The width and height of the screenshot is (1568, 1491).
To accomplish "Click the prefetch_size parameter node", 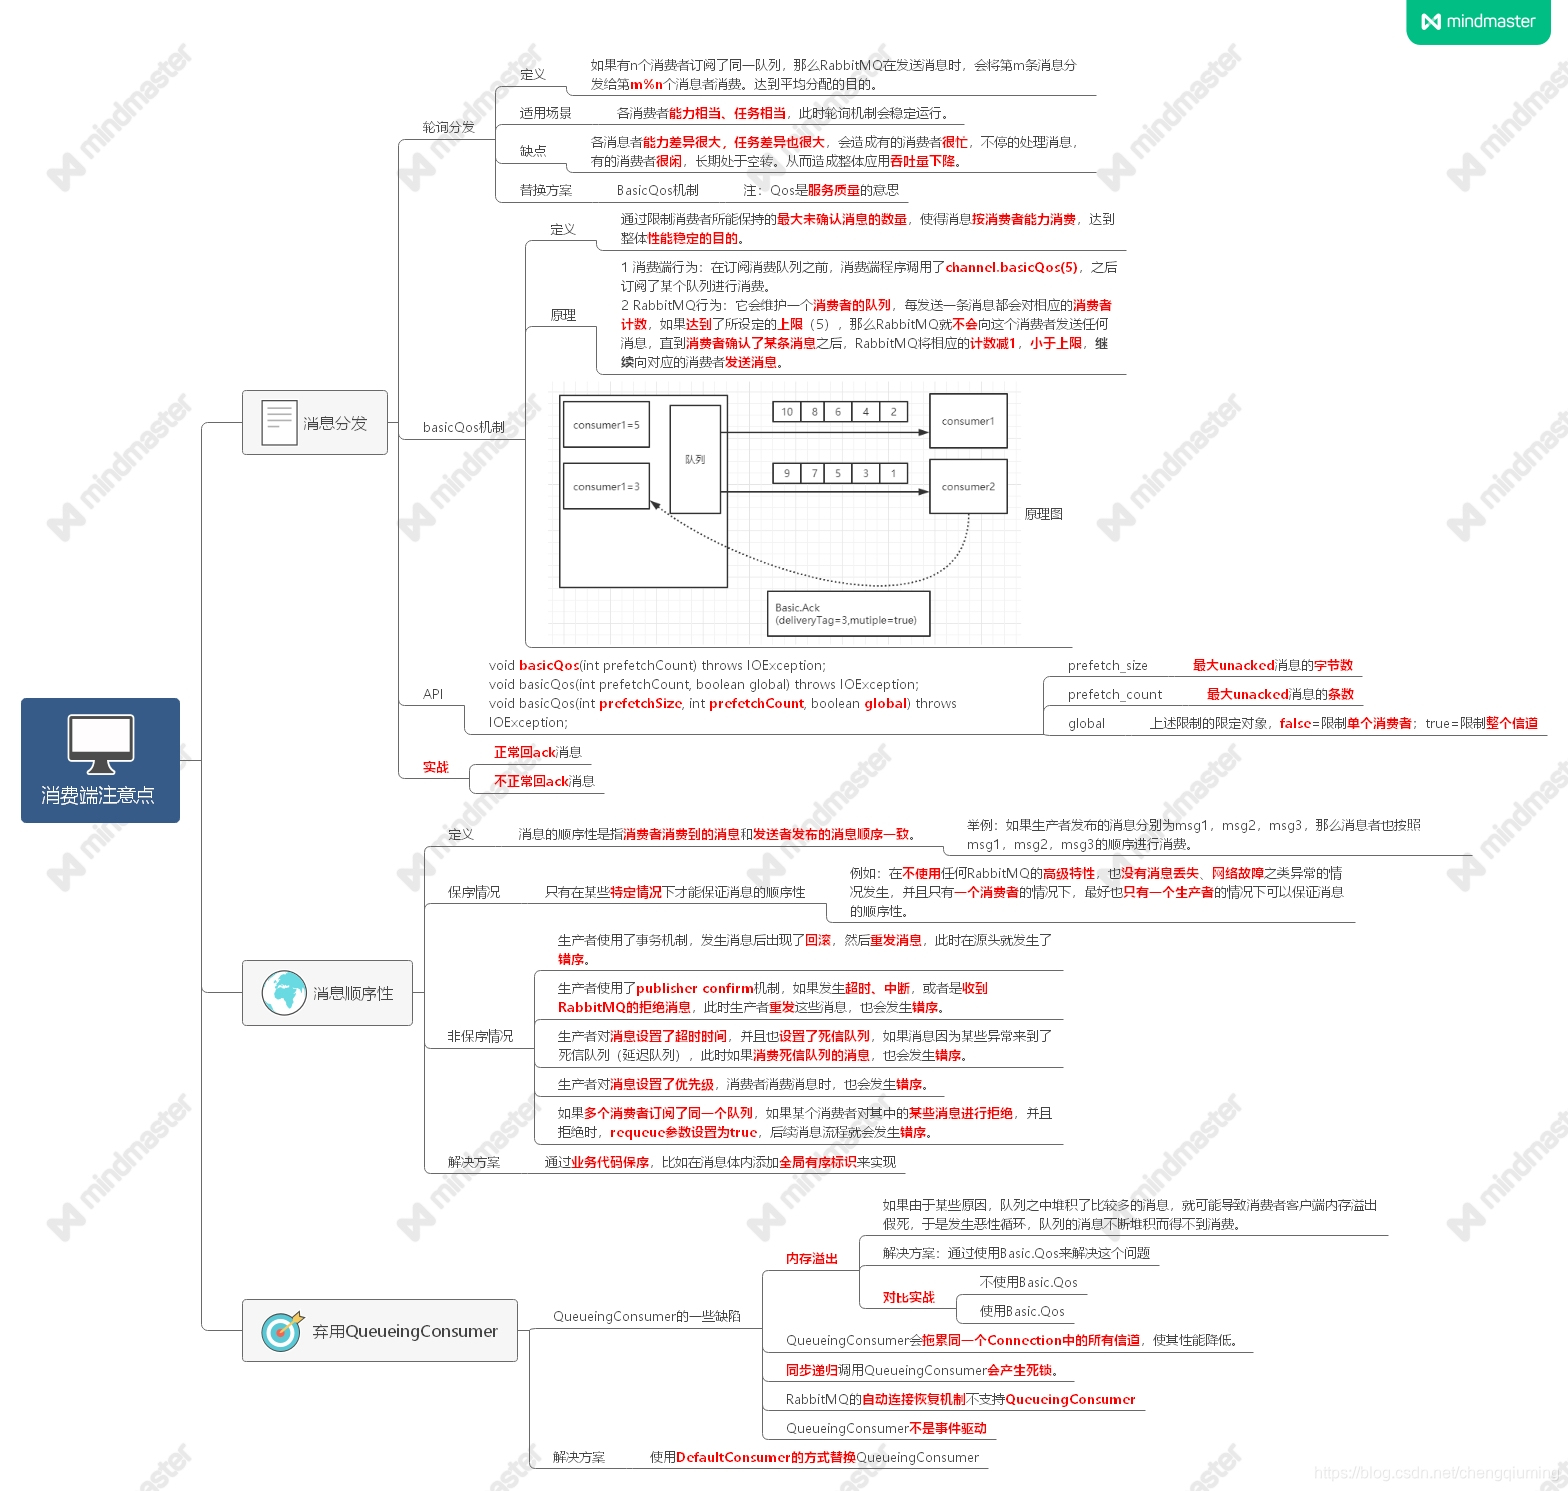I will click(1107, 665).
